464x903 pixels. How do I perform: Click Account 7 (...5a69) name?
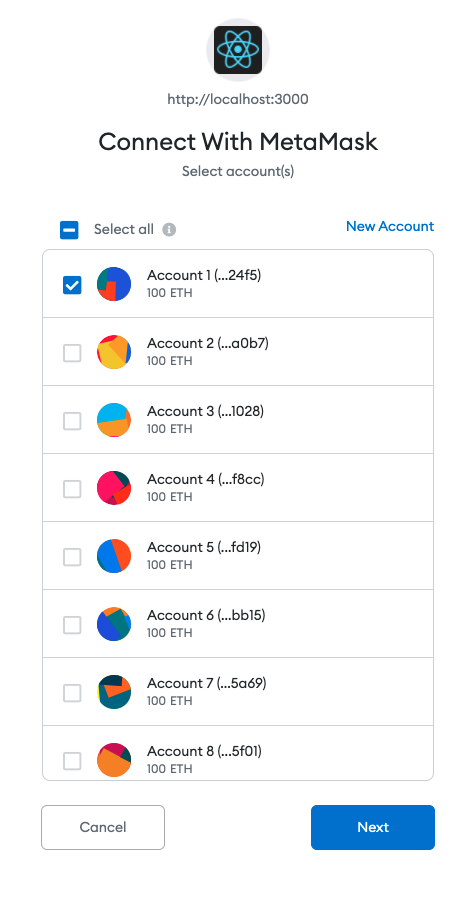tap(207, 683)
